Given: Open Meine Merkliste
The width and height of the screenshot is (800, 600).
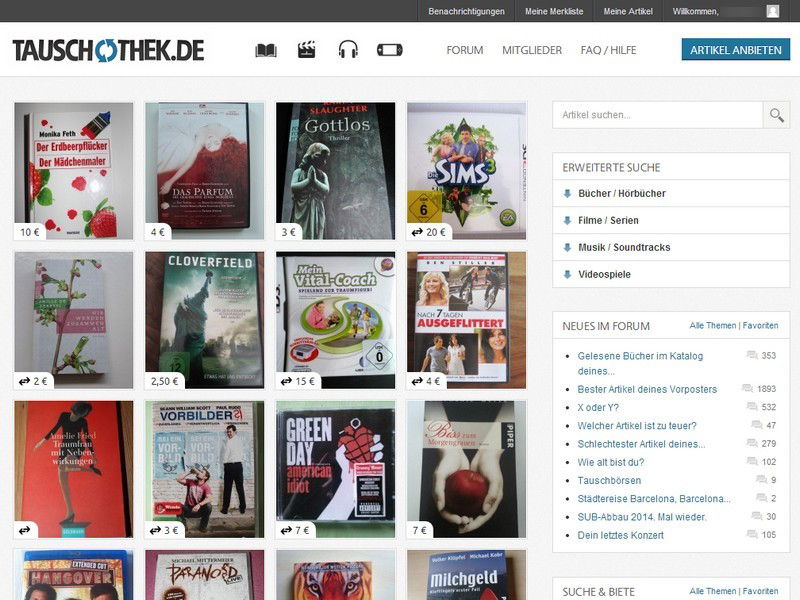Looking at the screenshot, I should (554, 11).
